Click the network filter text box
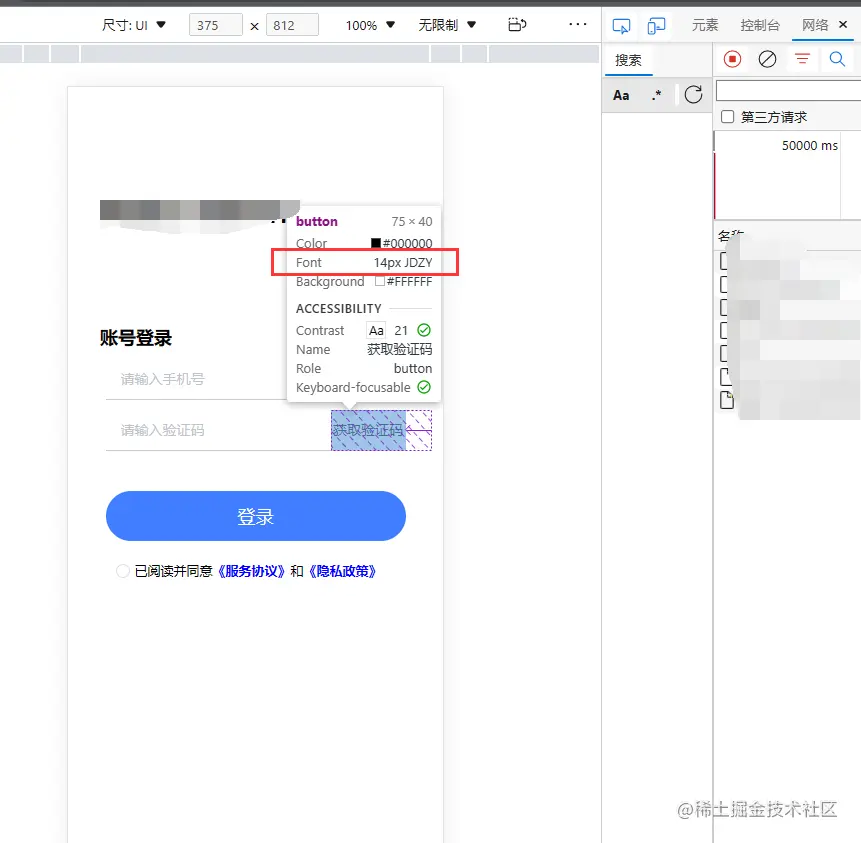This screenshot has height=843, width=861. 789,91
